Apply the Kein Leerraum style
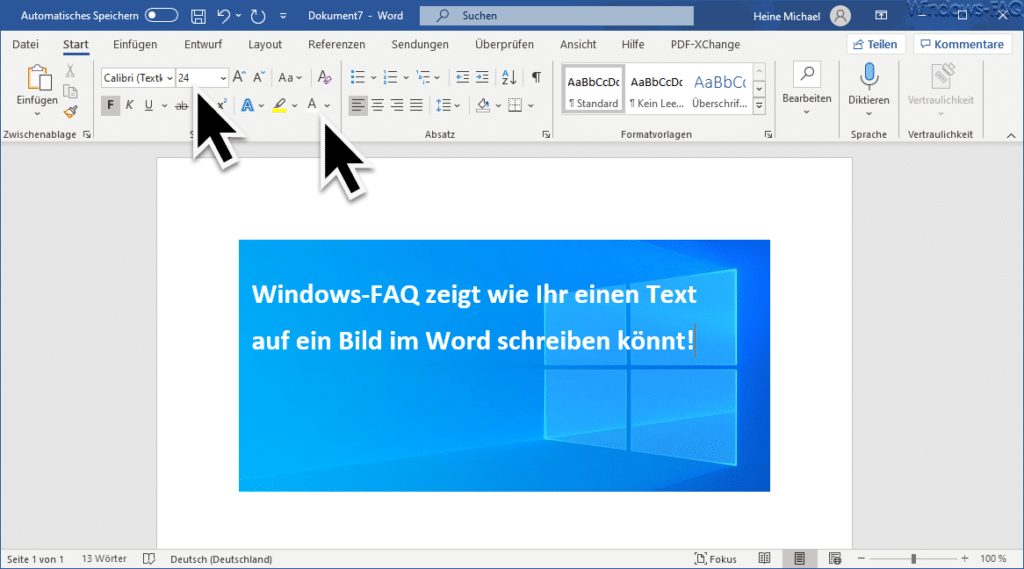 (656, 89)
